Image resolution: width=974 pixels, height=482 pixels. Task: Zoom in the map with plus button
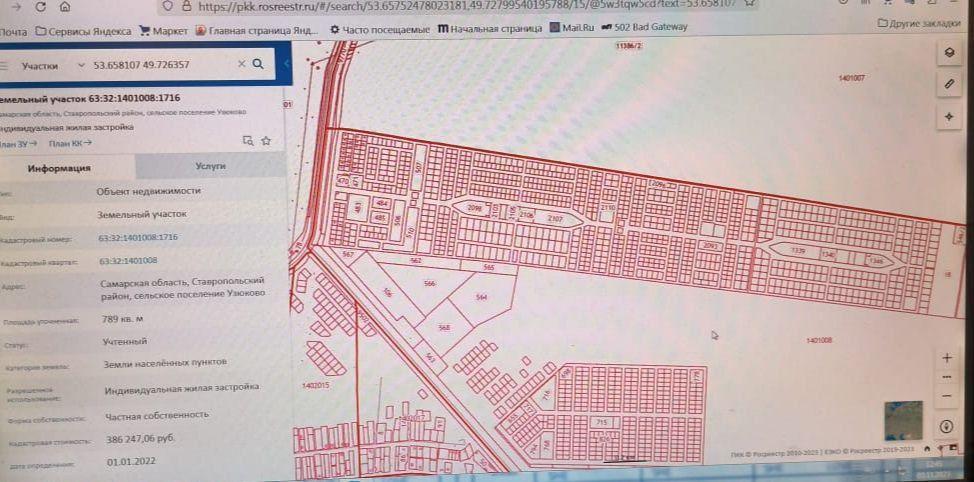[x=946, y=357]
